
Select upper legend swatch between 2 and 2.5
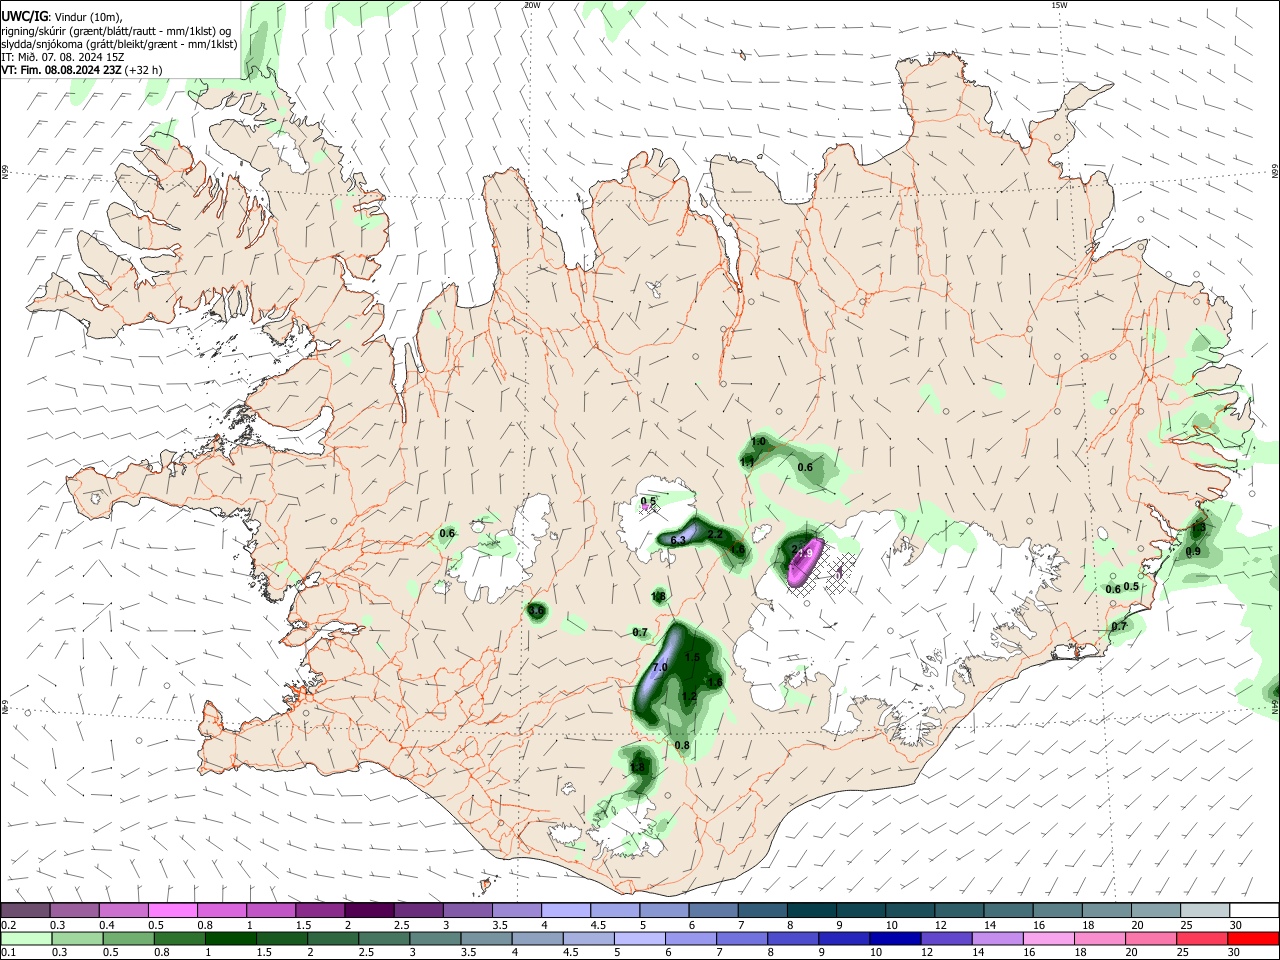(x=369, y=911)
